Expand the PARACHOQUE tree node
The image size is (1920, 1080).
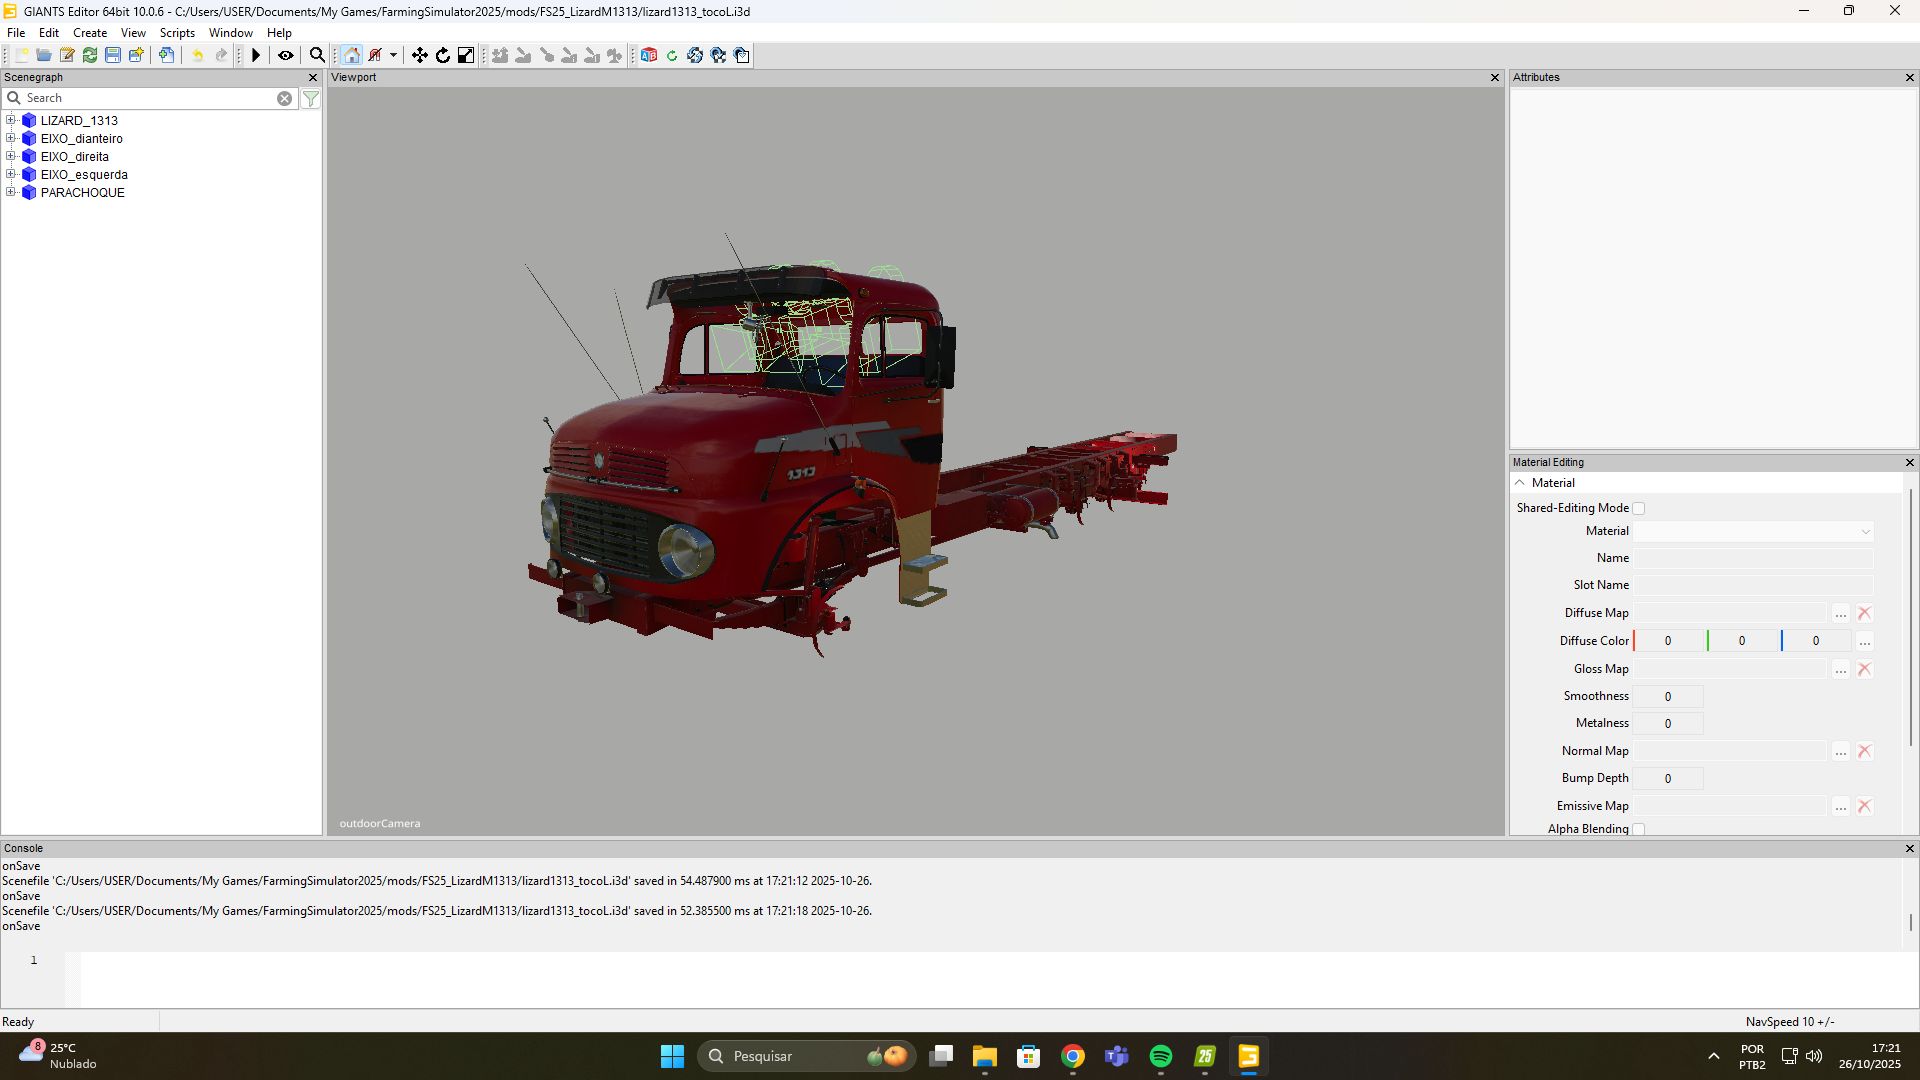point(11,192)
